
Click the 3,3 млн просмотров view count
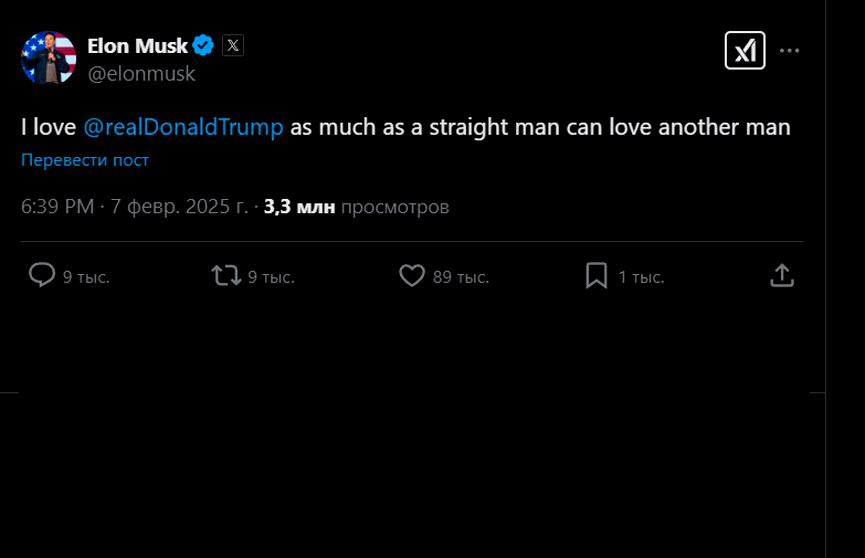coord(356,207)
